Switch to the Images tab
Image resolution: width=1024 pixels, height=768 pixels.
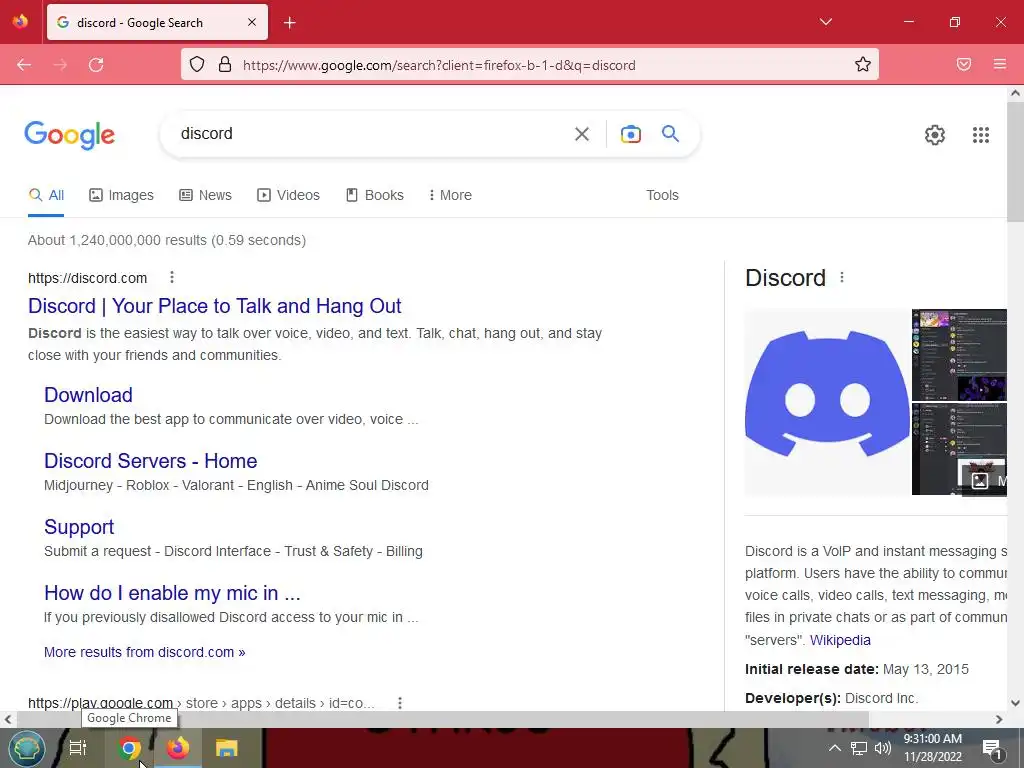click(121, 195)
